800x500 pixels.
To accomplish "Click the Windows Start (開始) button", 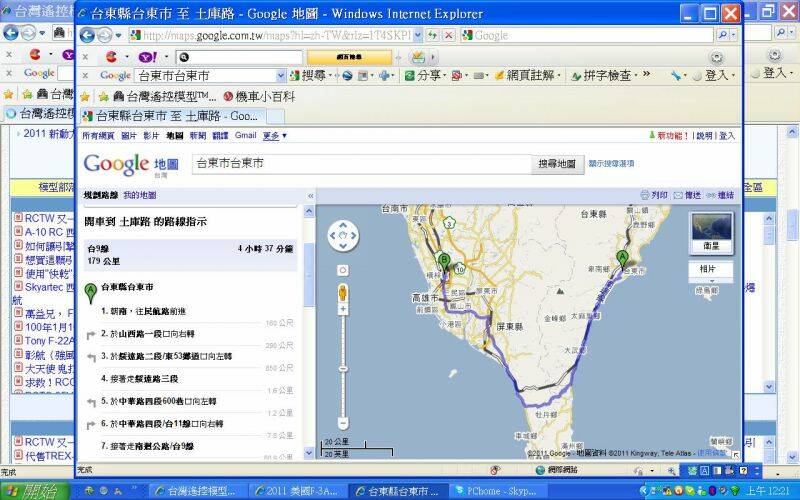I will click(x=34, y=491).
